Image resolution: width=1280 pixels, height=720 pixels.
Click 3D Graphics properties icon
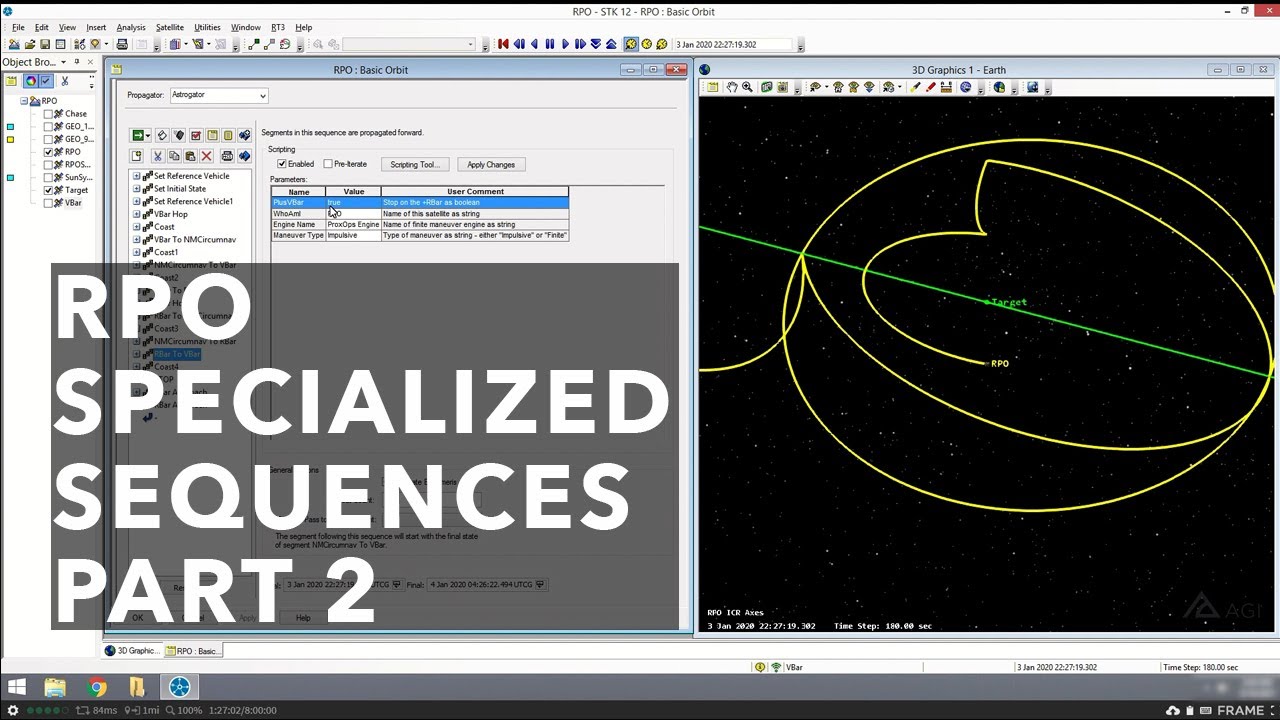712,87
